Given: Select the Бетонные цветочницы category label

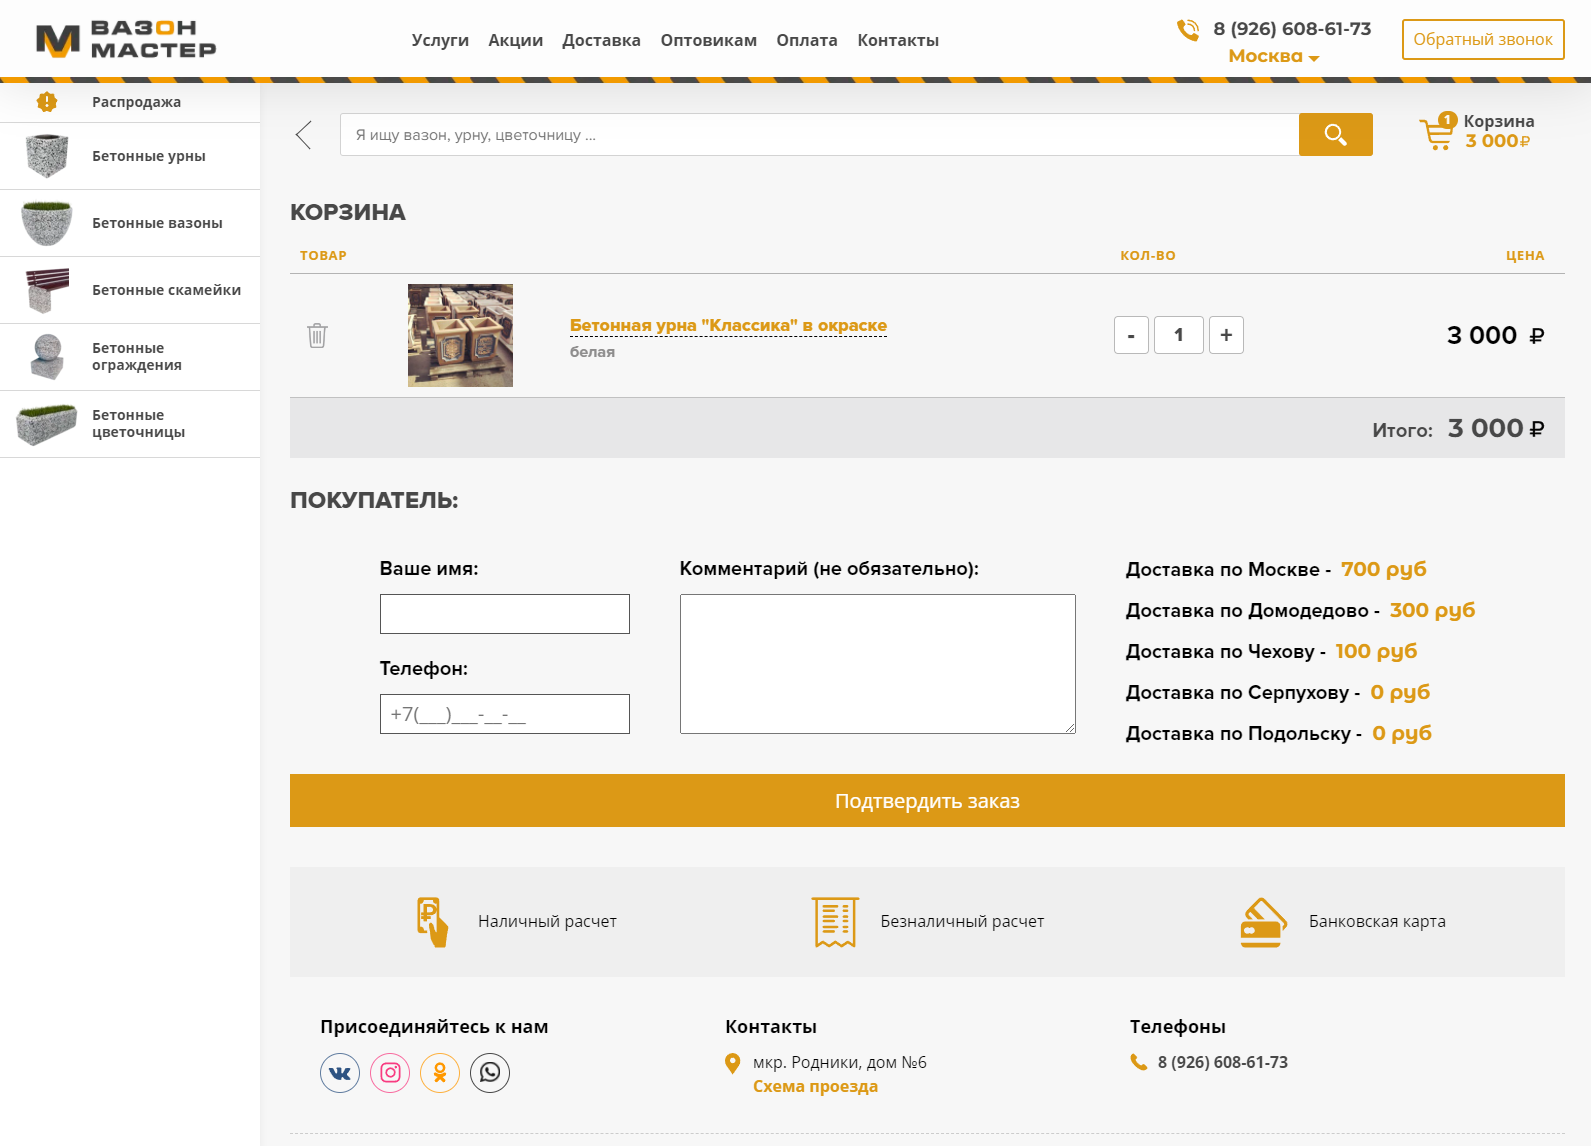Looking at the screenshot, I should (x=138, y=424).
